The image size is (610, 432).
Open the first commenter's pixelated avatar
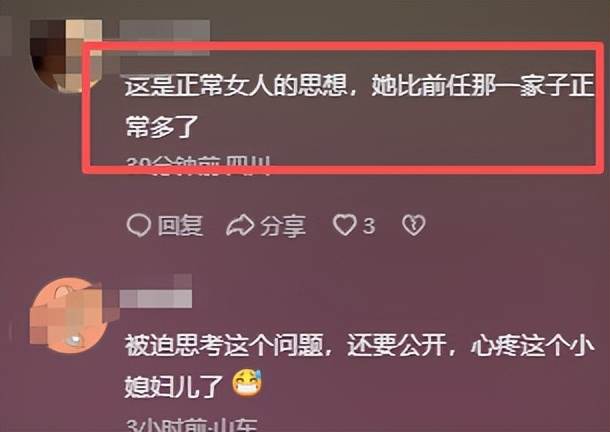[66, 55]
